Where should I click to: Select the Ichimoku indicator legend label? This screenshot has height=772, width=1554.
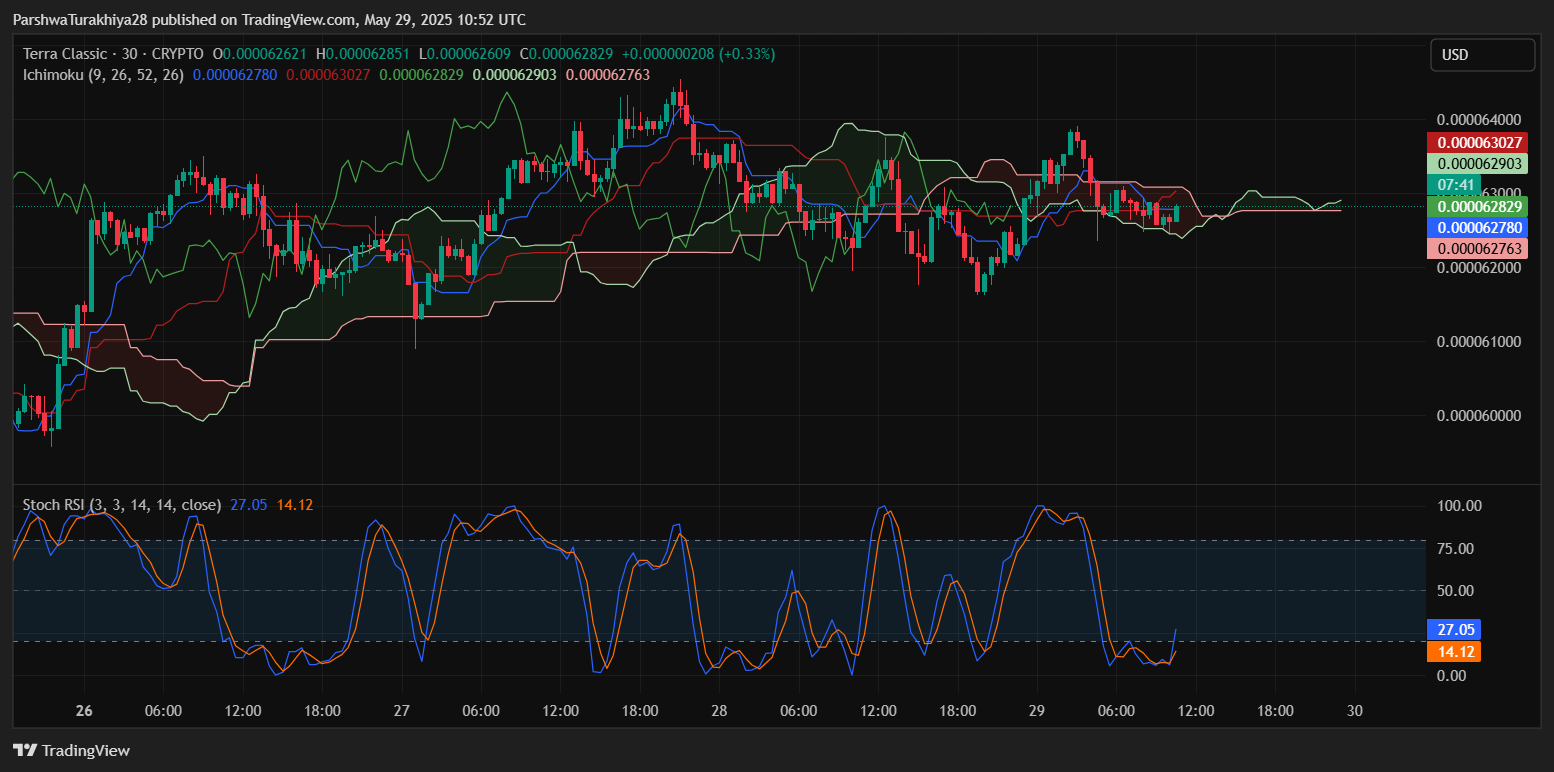point(103,75)
